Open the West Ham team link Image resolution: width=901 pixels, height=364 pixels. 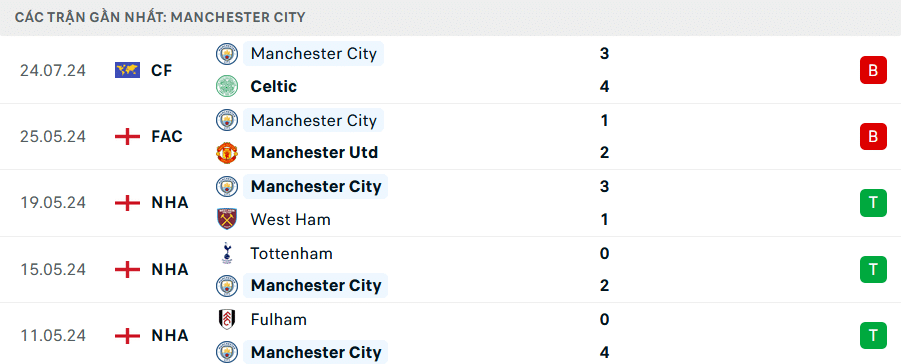[x=290, y=219]
